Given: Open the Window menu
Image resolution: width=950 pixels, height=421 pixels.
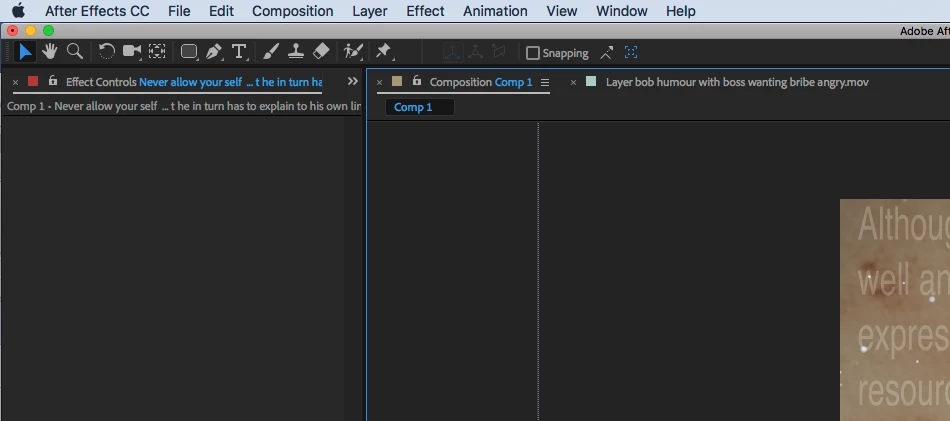Looking at the screenshot, I should point(622,11).
